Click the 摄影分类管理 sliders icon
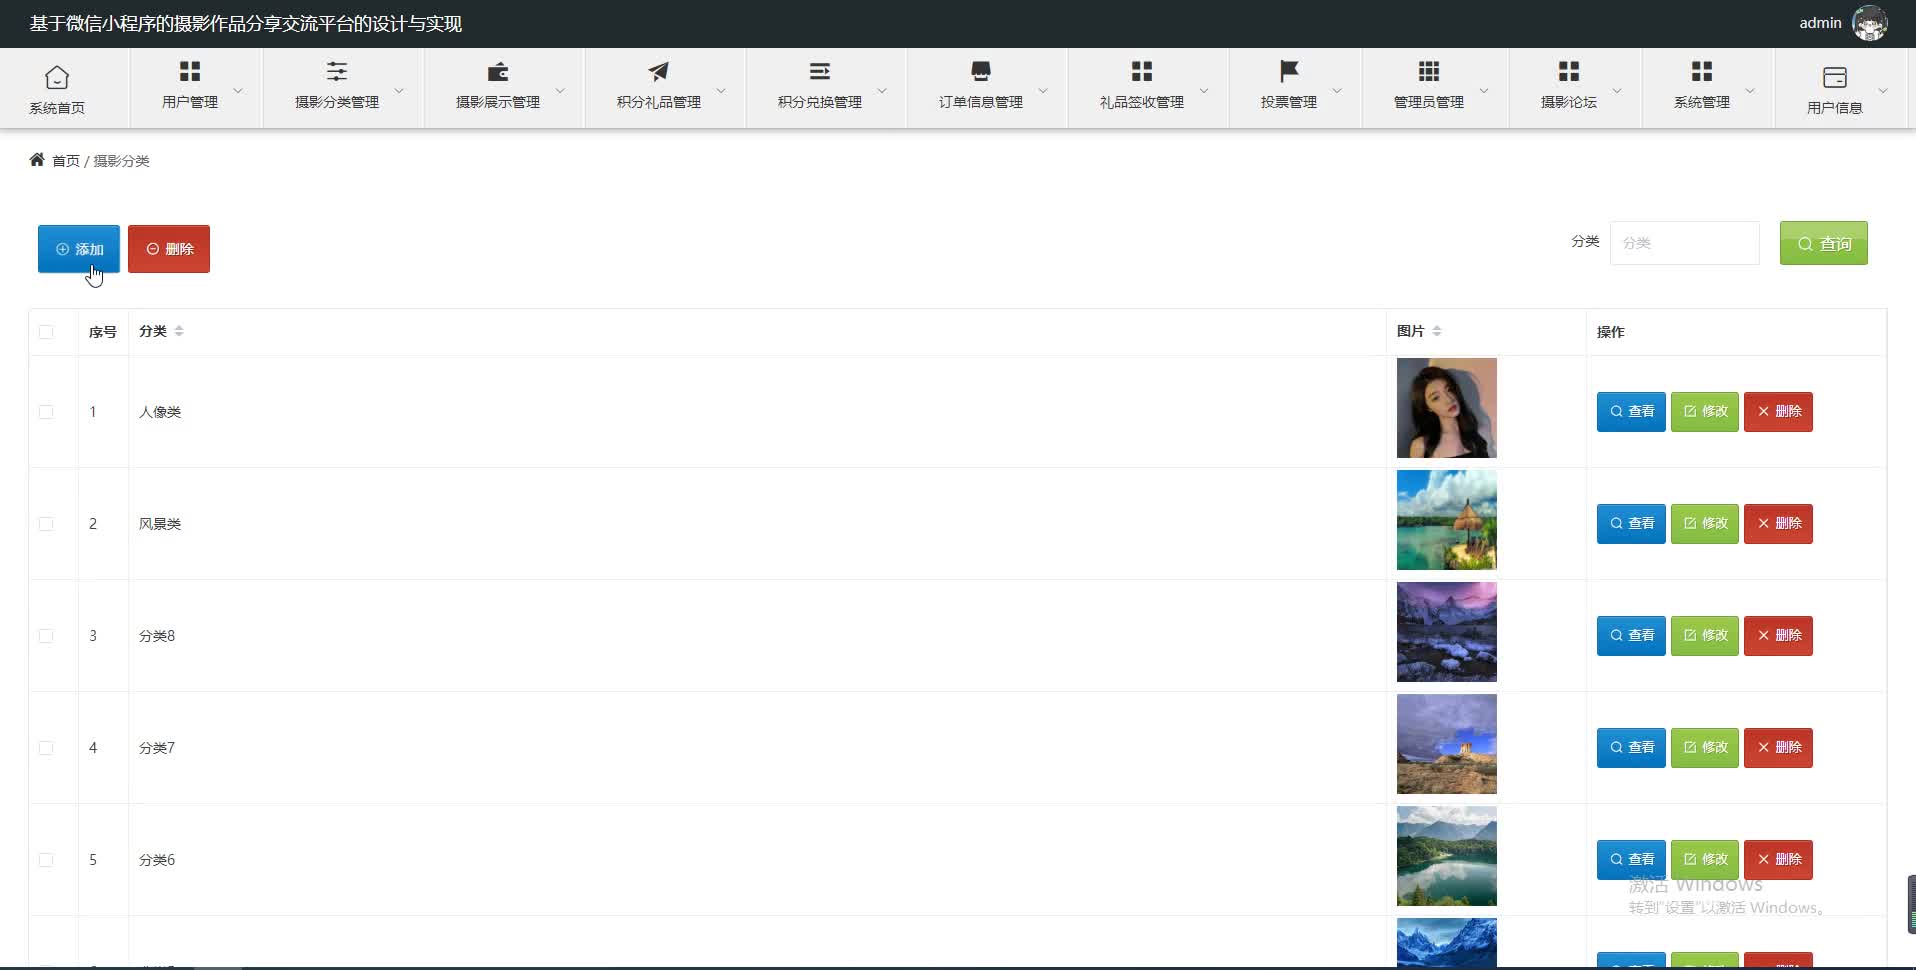Image resolution: width=1916 pixels, height=970 pixels. 337,71
